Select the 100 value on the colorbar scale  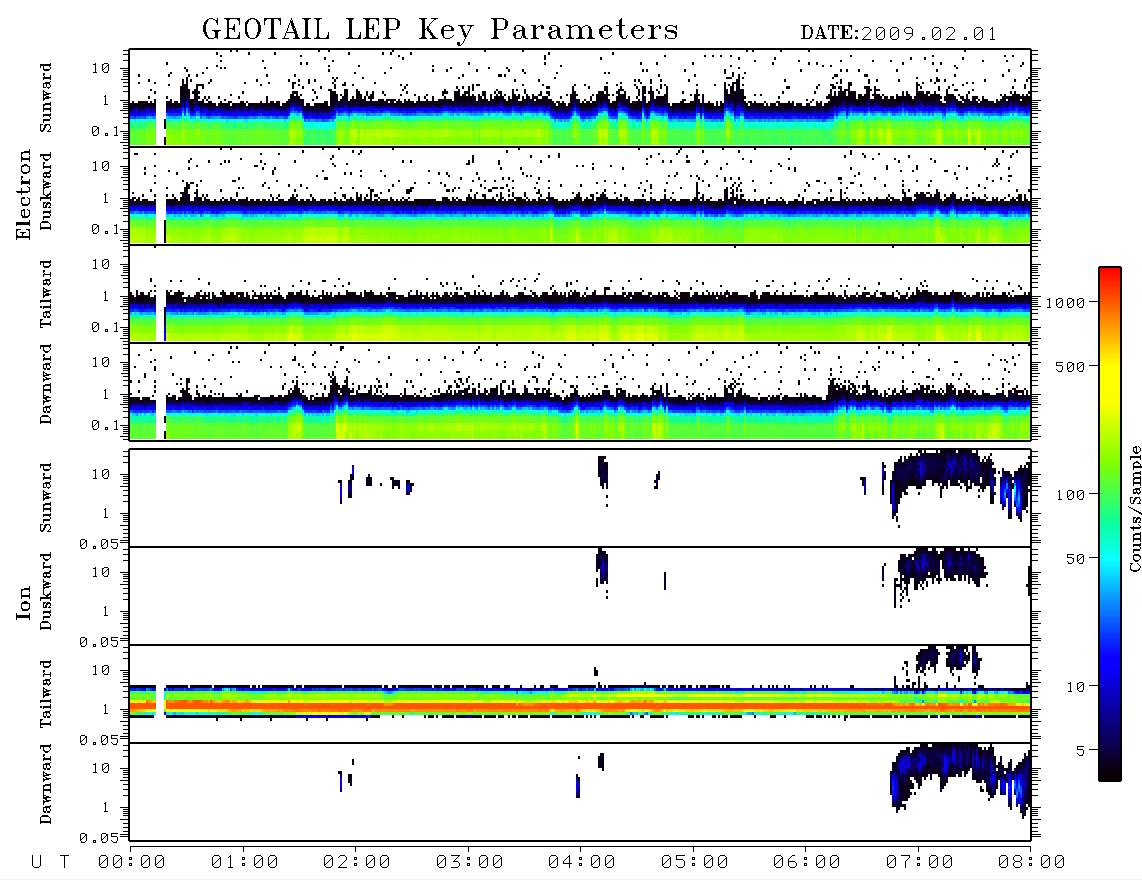click(1070, 495)
